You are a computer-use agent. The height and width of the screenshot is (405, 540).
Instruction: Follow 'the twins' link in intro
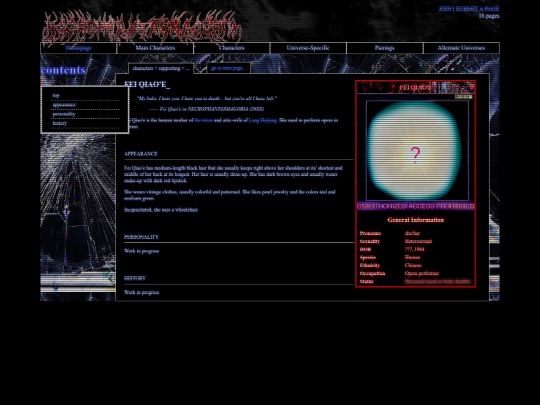204,120
